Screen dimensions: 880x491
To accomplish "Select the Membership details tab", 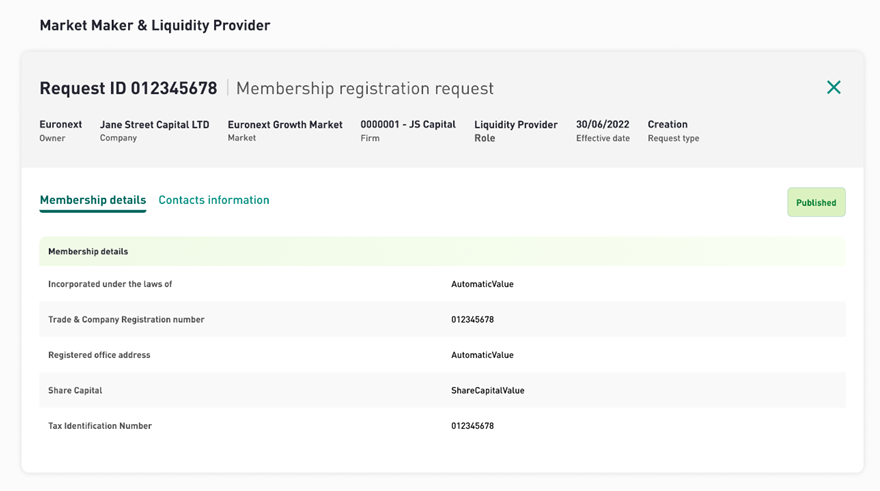I will (x=93, y=200).
